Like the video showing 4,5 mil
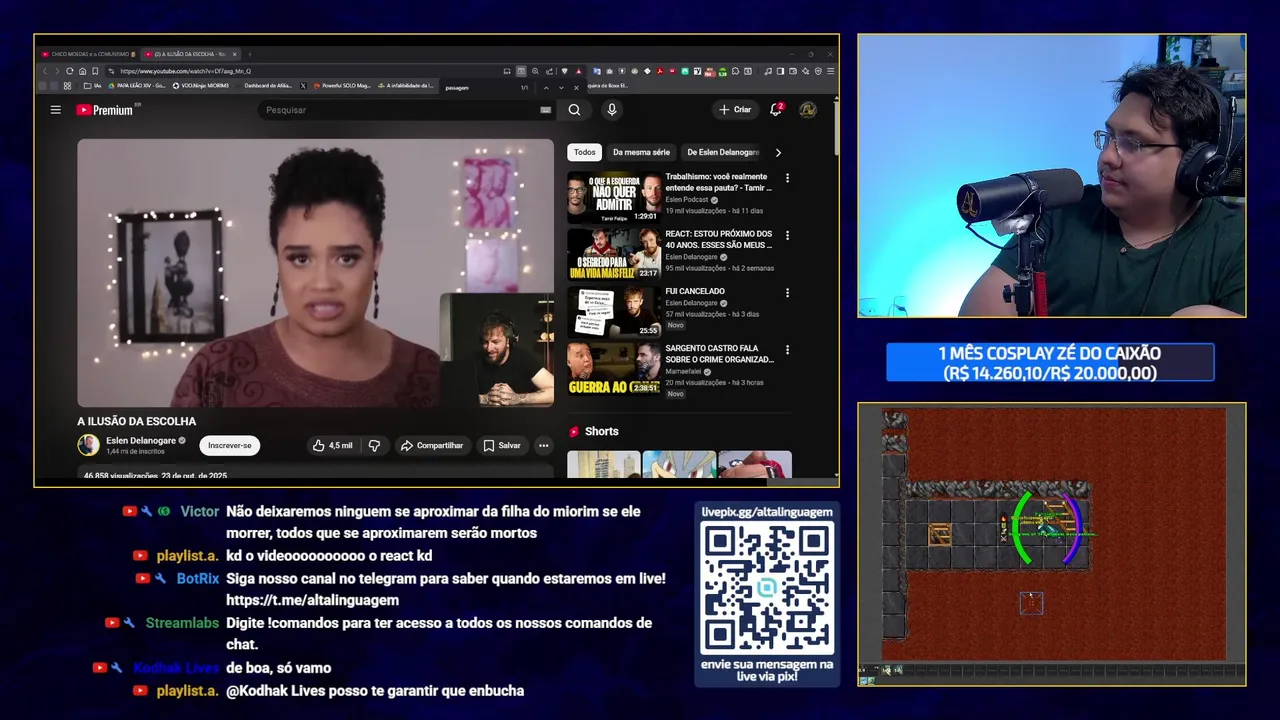1280x720 pixels. click(x=332, y=446)
